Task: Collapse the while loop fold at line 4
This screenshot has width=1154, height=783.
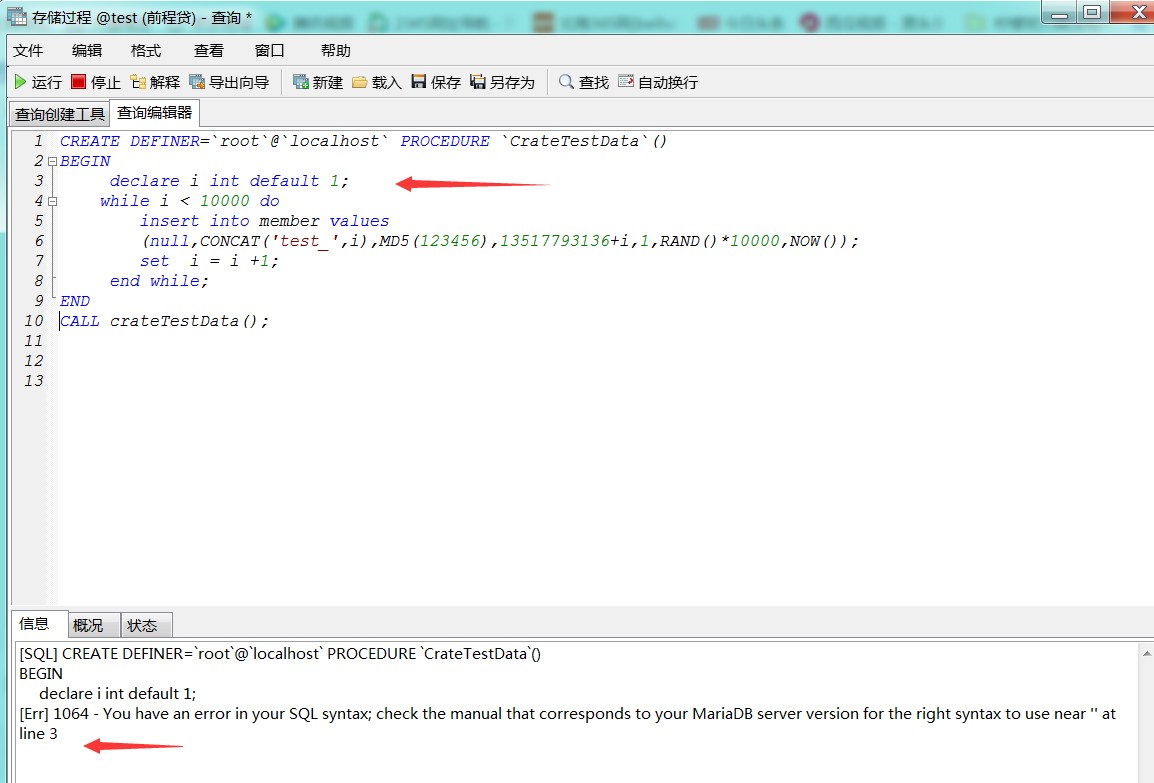Action: (52, 201)
